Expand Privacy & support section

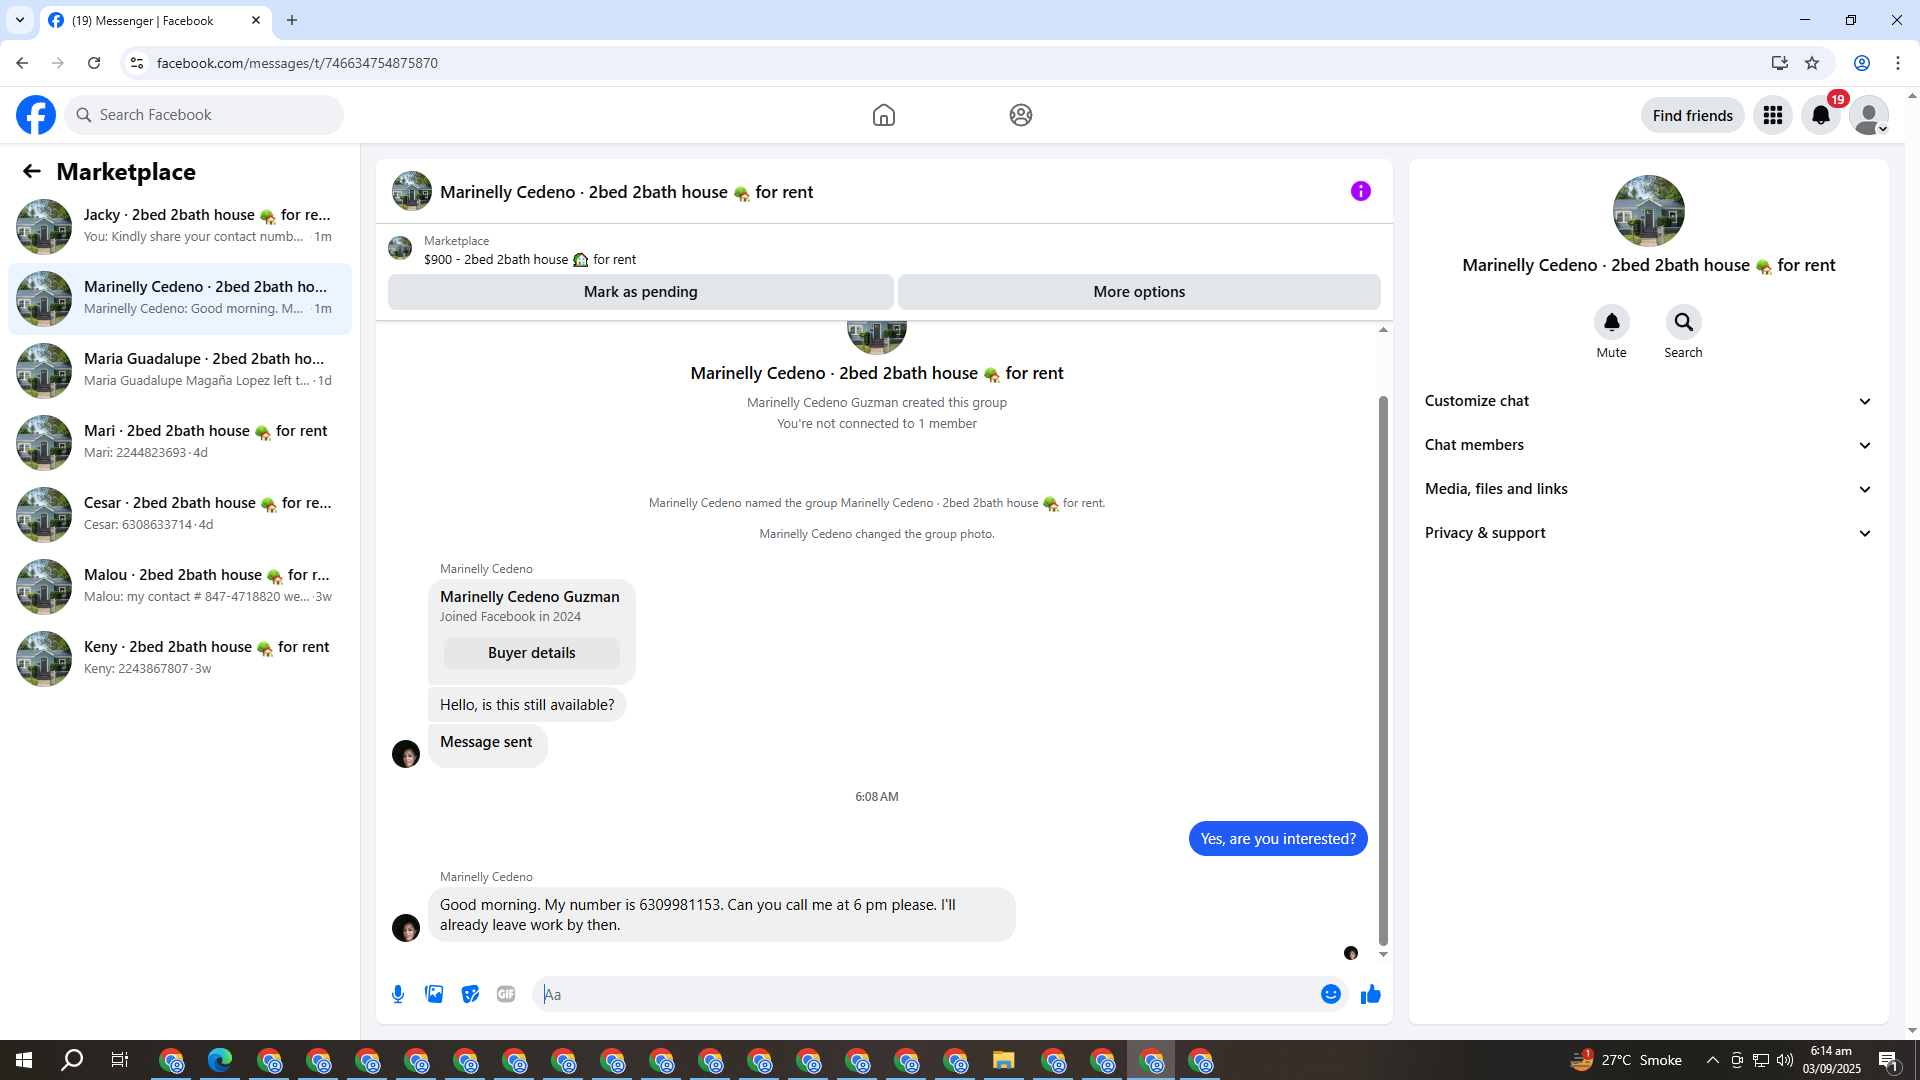point(1649,533)
